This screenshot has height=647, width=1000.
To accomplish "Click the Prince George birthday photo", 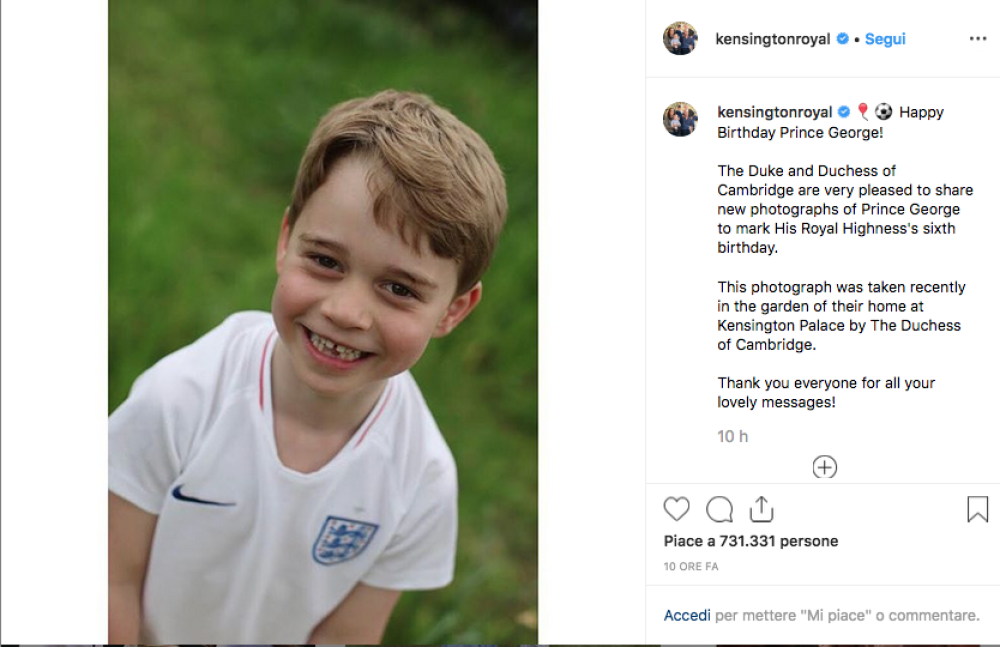I will [323, 322].
